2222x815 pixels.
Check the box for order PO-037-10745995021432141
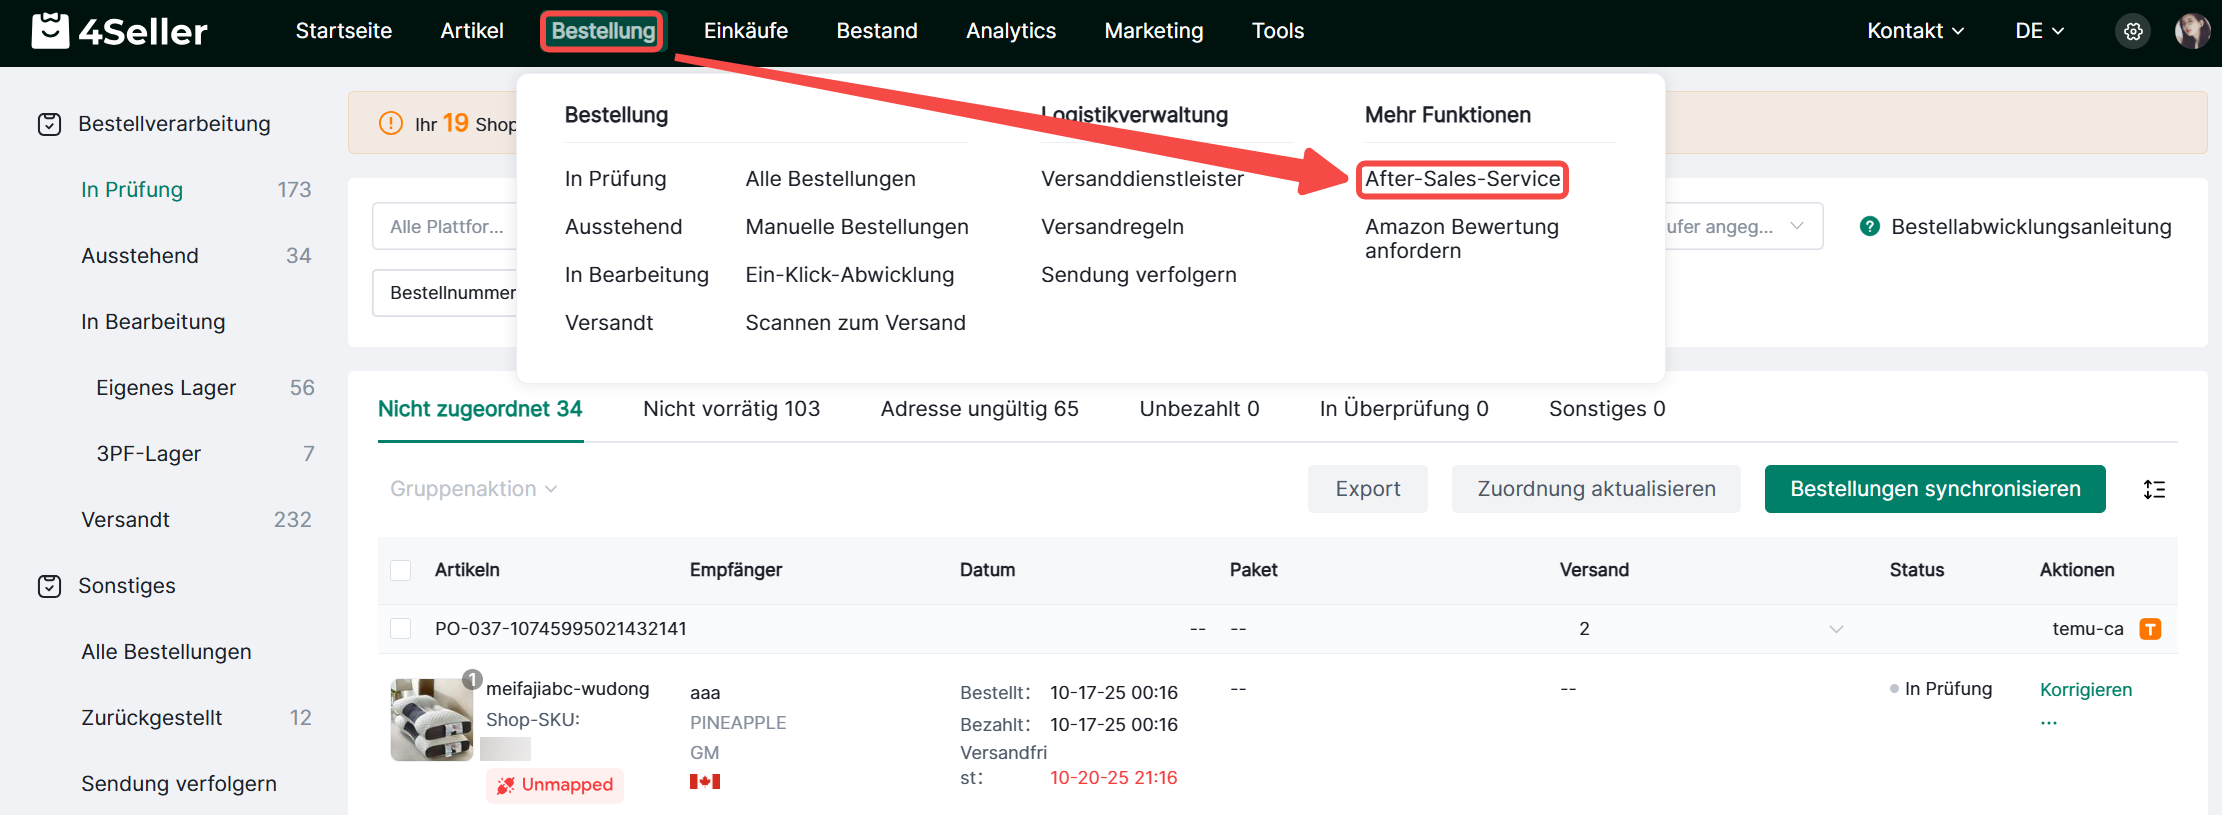click(401, 629)
